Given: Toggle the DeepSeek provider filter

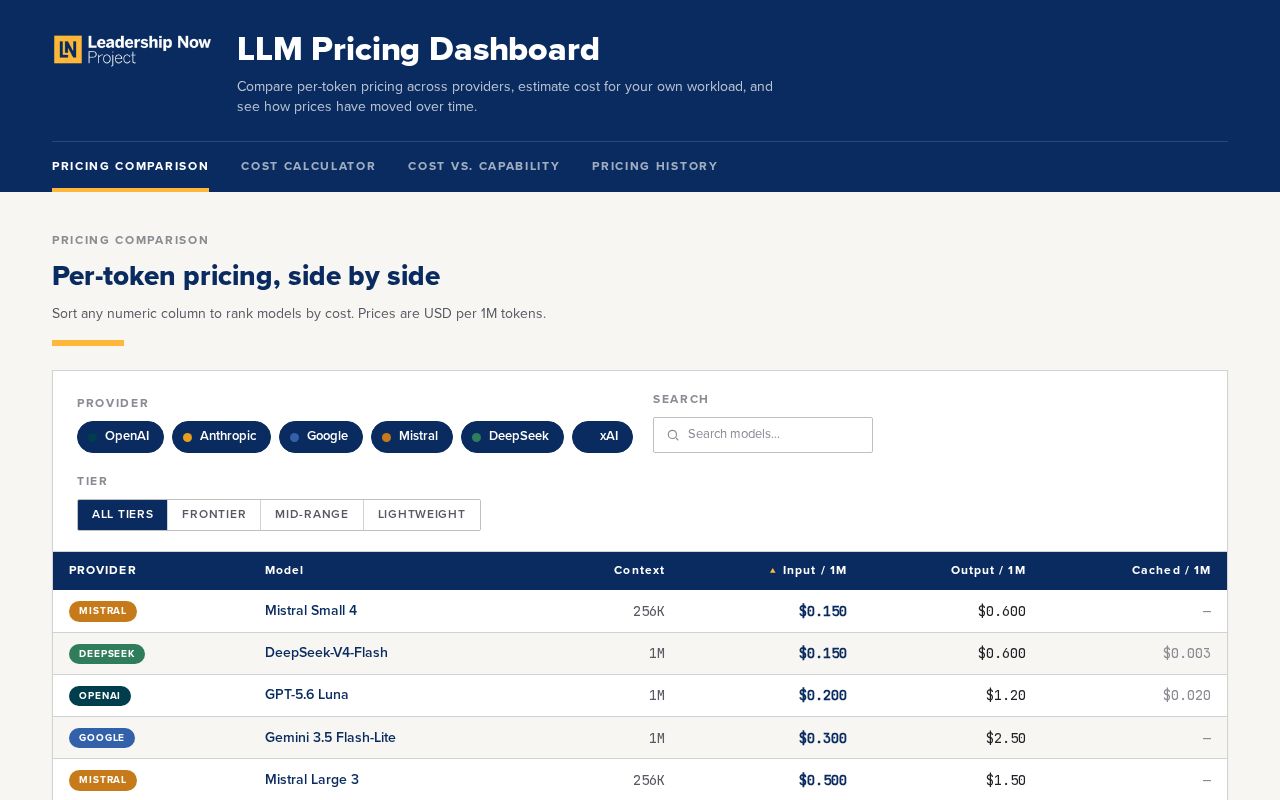Looking at the screenshot, I should point(512,437).
